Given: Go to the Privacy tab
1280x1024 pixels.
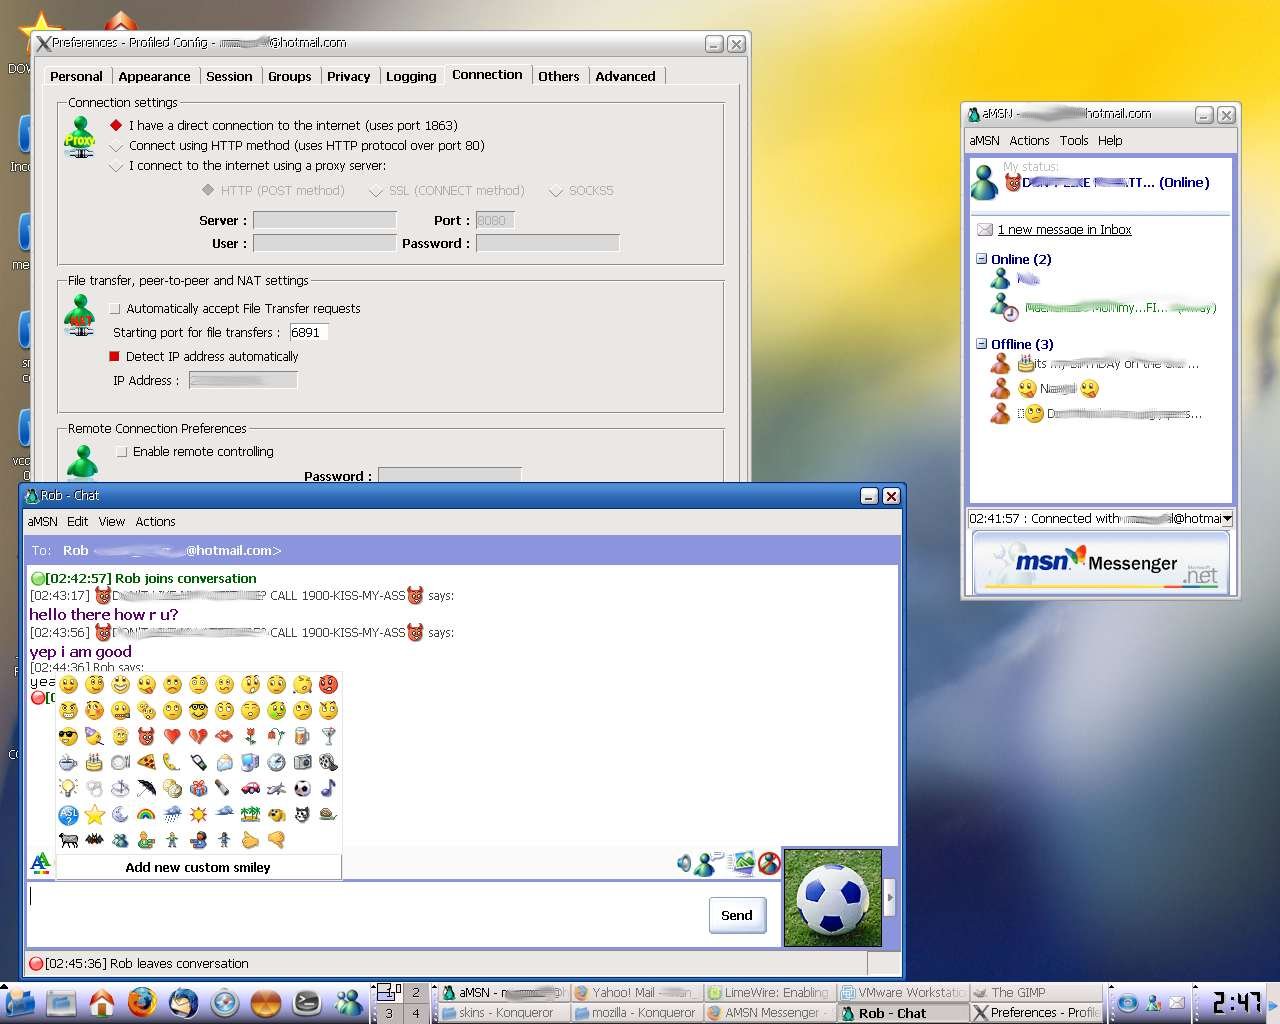Looking at the screenshot, I should 348,76.
